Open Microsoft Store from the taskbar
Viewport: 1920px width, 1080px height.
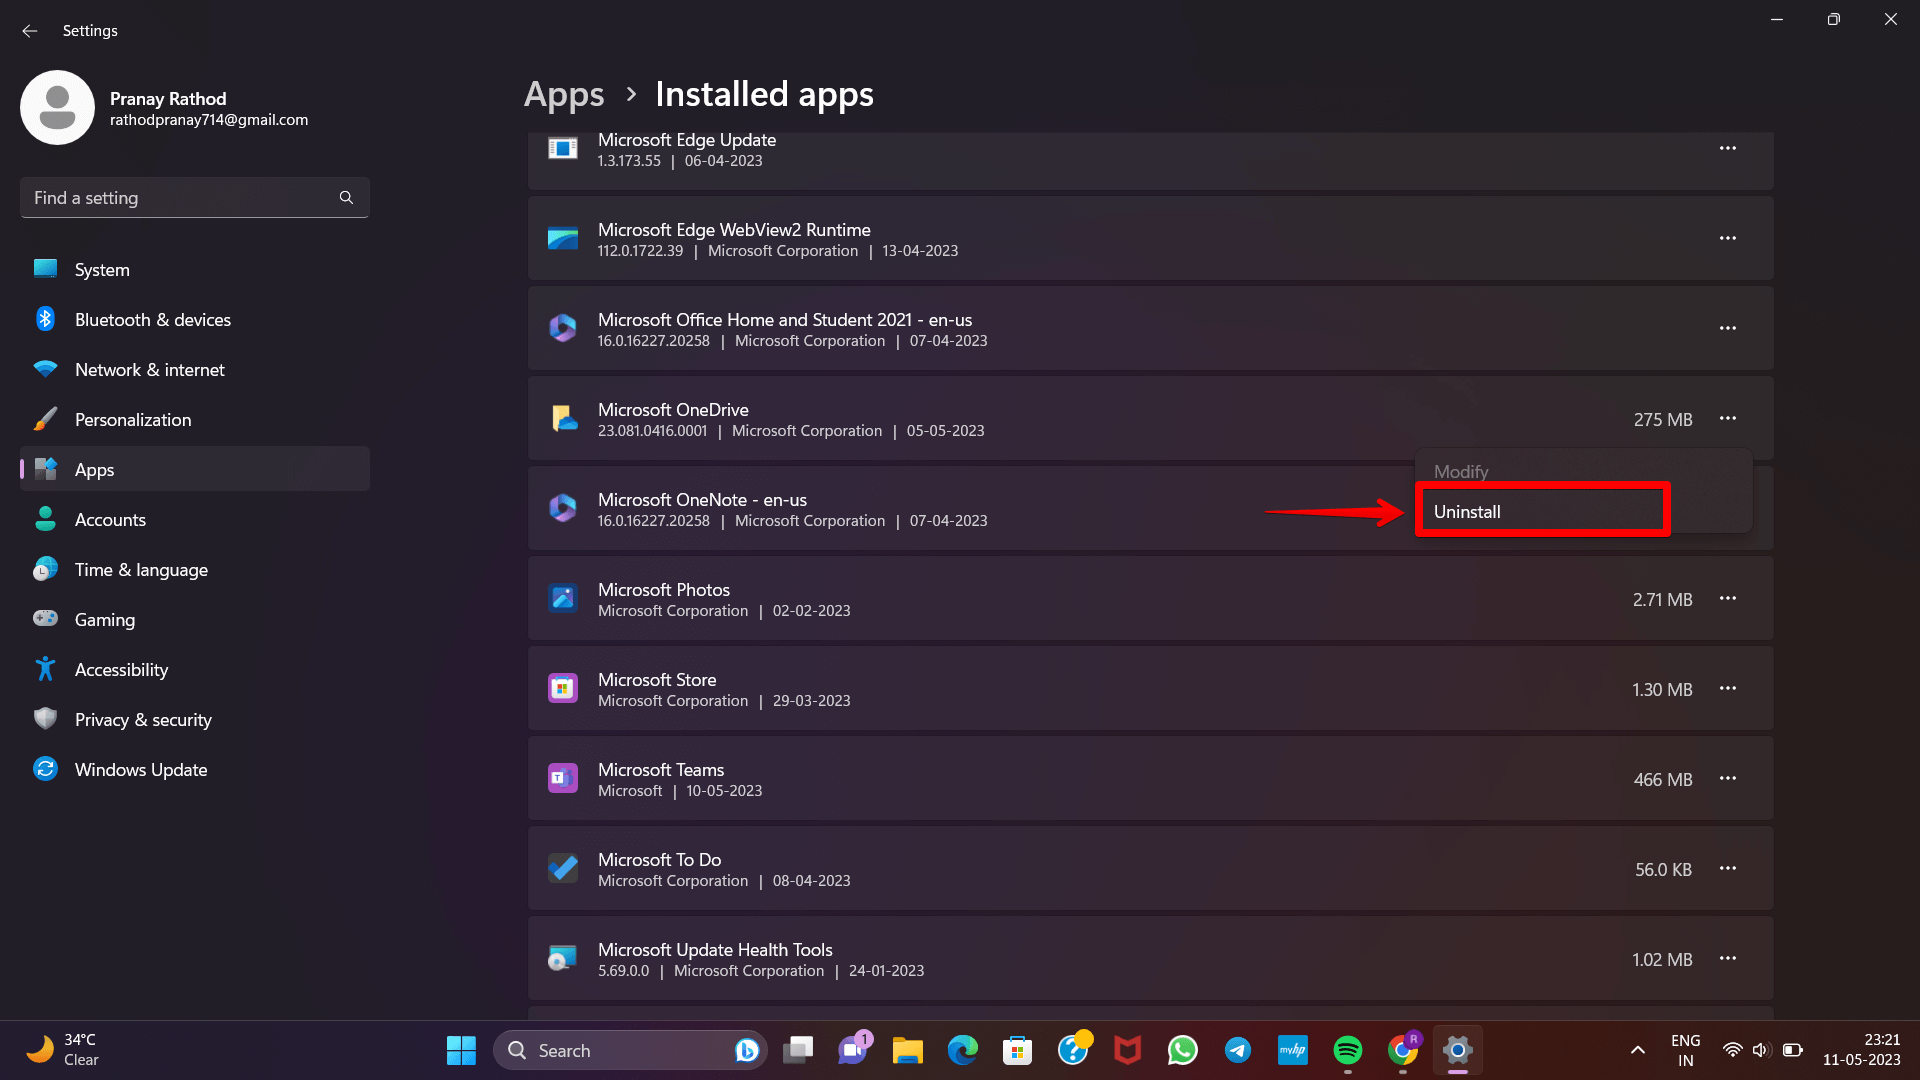(1018, 1050)
